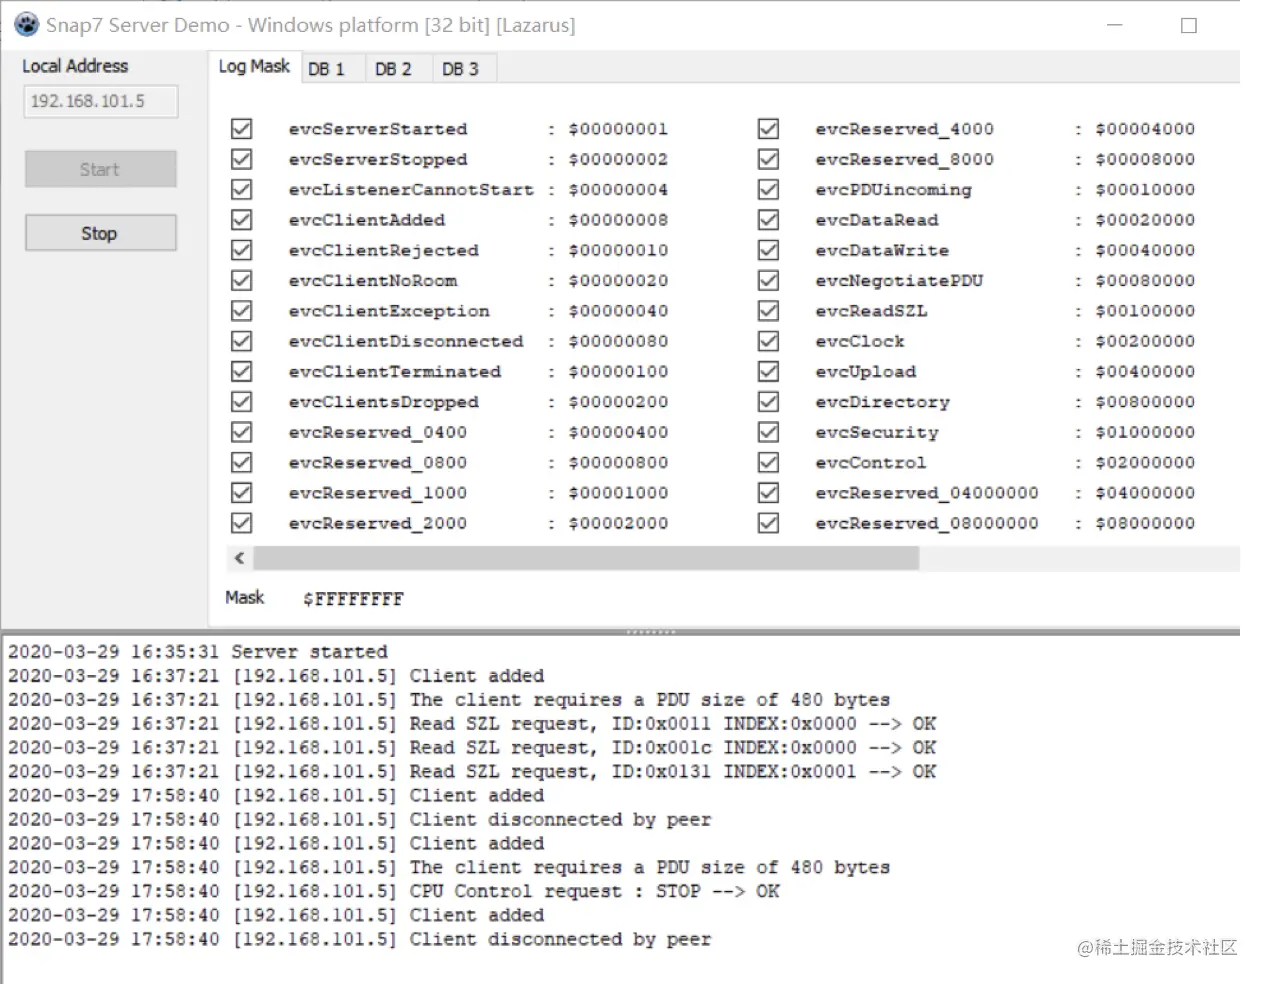Select the Read SZL ID:0x0011 log line
This screenshot has height=984, width=1264.
(472, 724)
